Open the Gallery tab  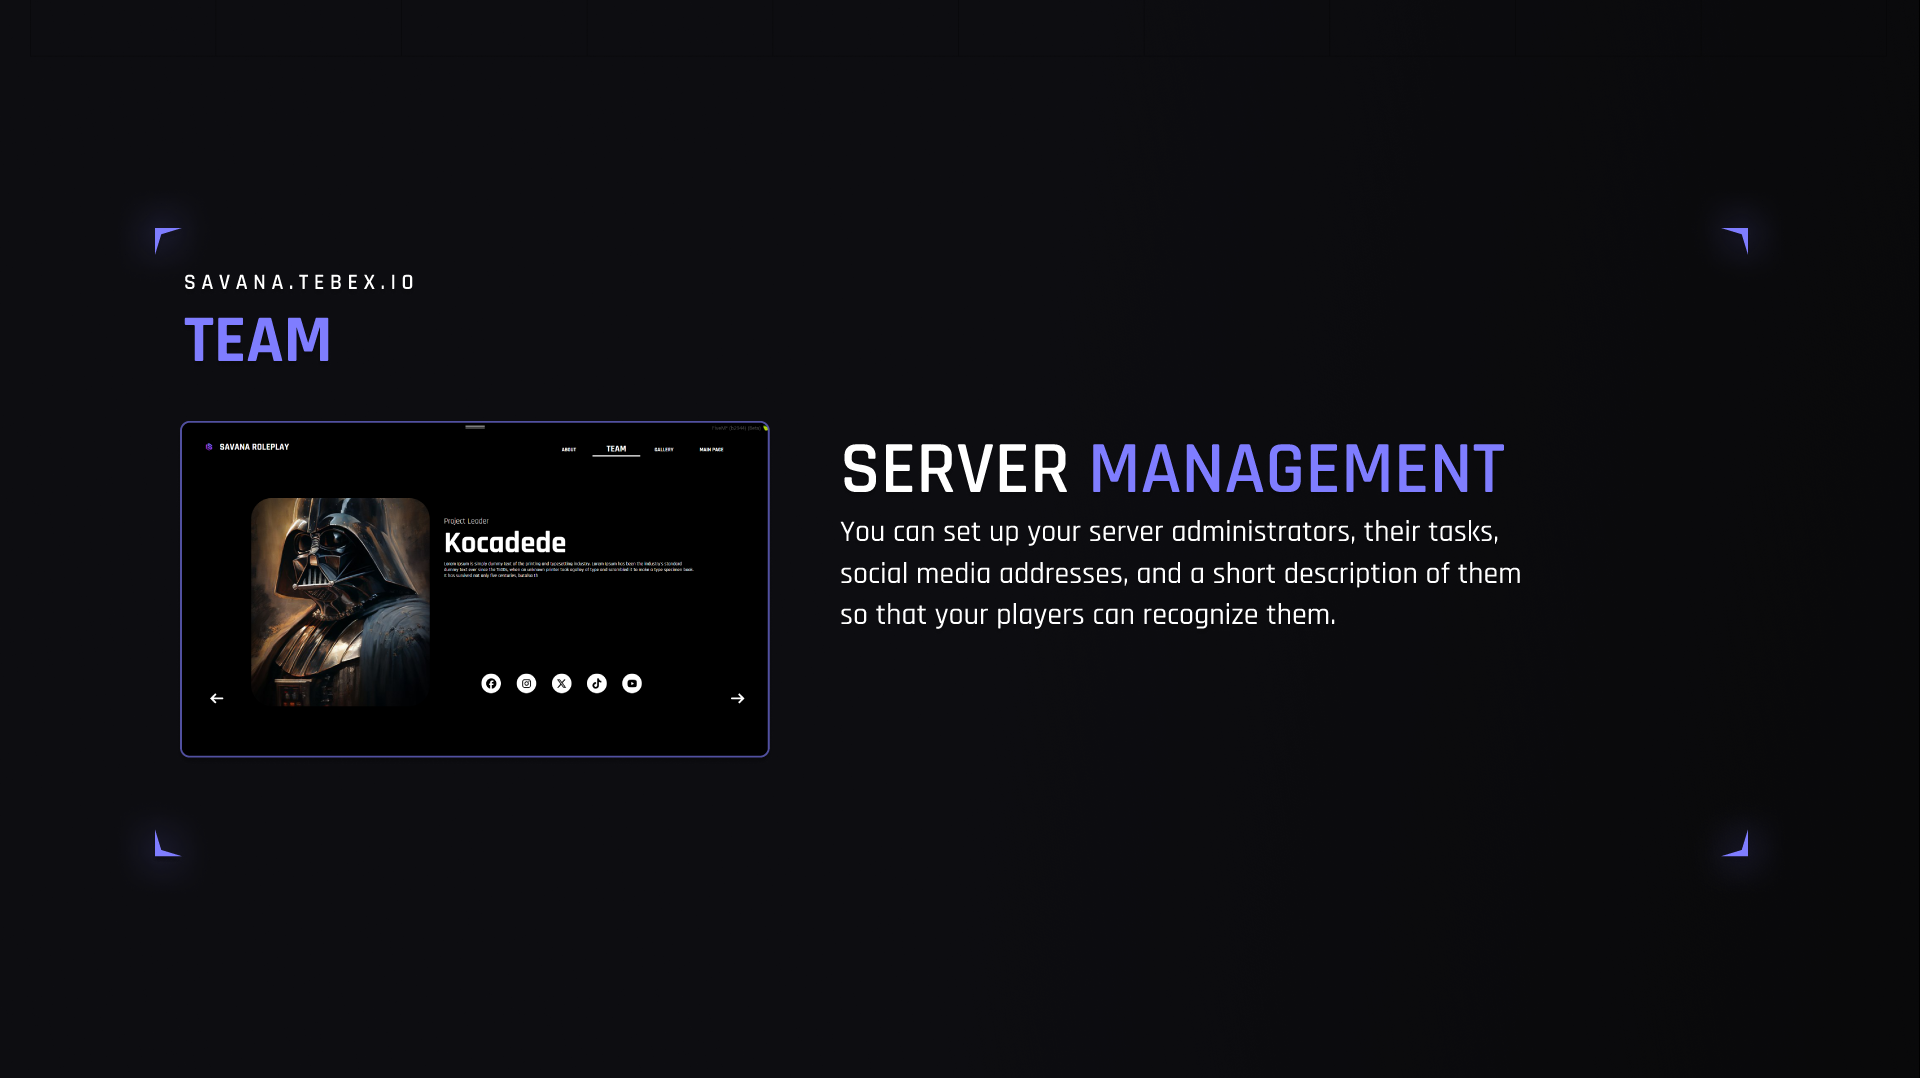point(664,450)
